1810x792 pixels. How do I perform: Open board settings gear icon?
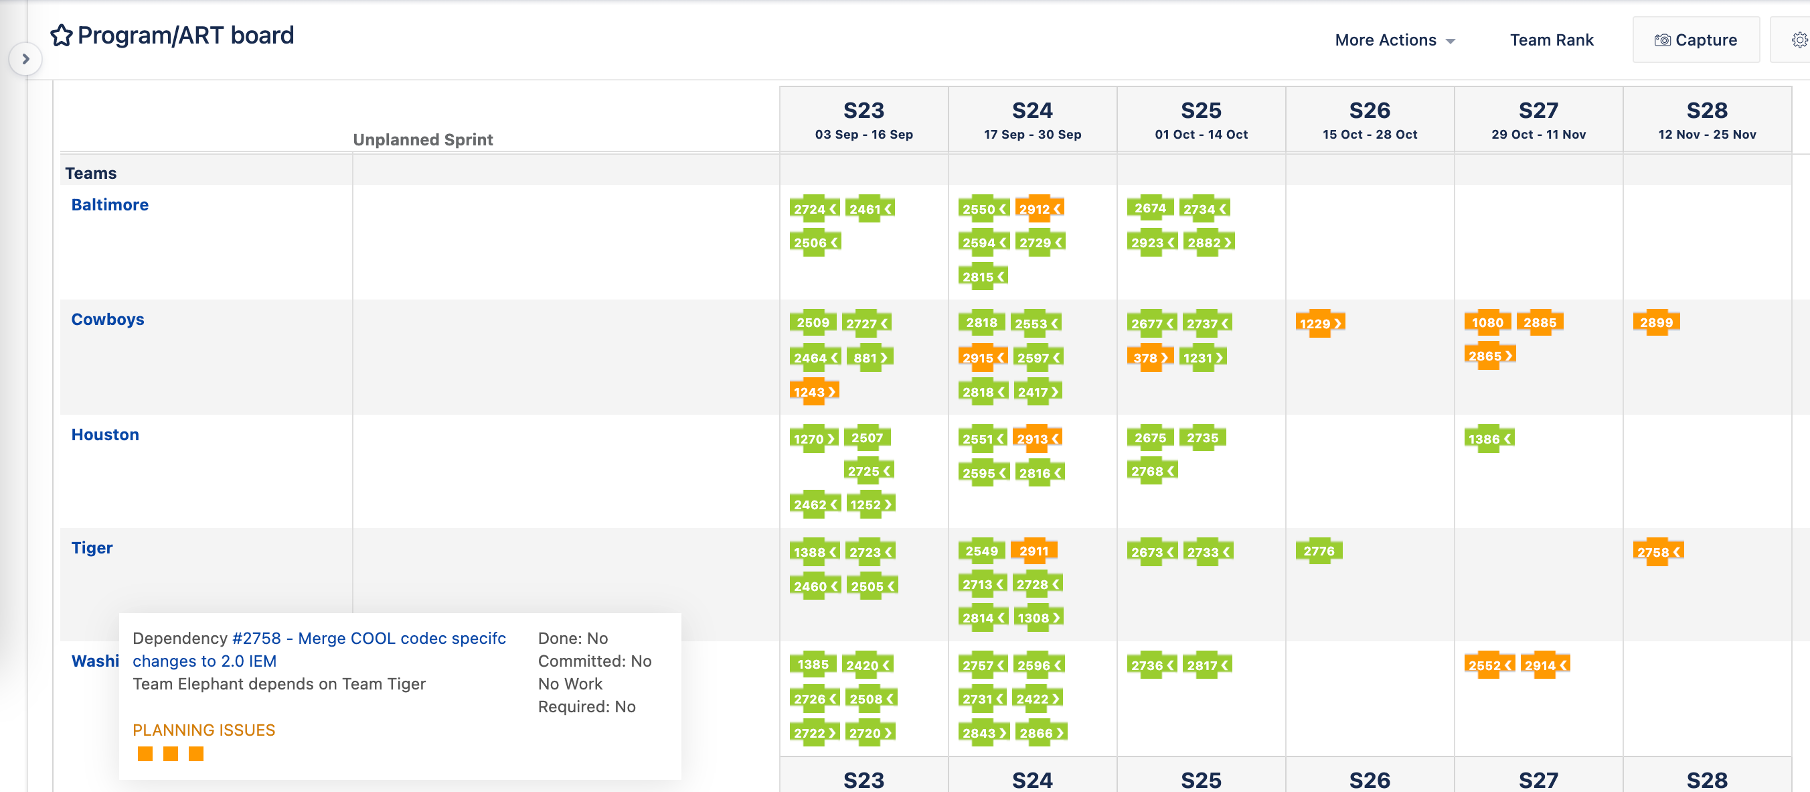click(1799, 40)
